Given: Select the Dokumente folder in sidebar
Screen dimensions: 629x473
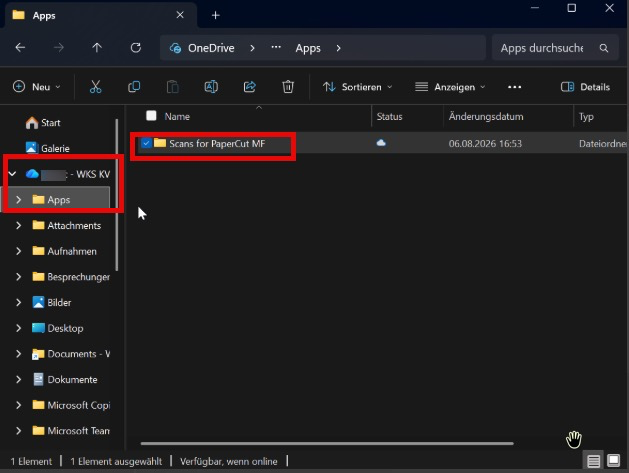Looking at the screenshot, I should click(x=65, y=379).
